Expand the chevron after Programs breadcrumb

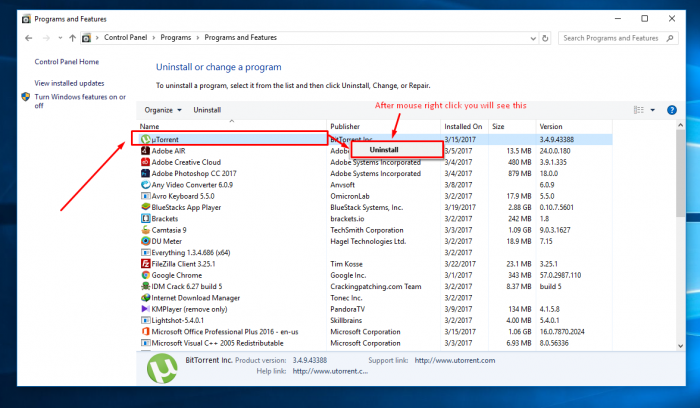point(198,38)
